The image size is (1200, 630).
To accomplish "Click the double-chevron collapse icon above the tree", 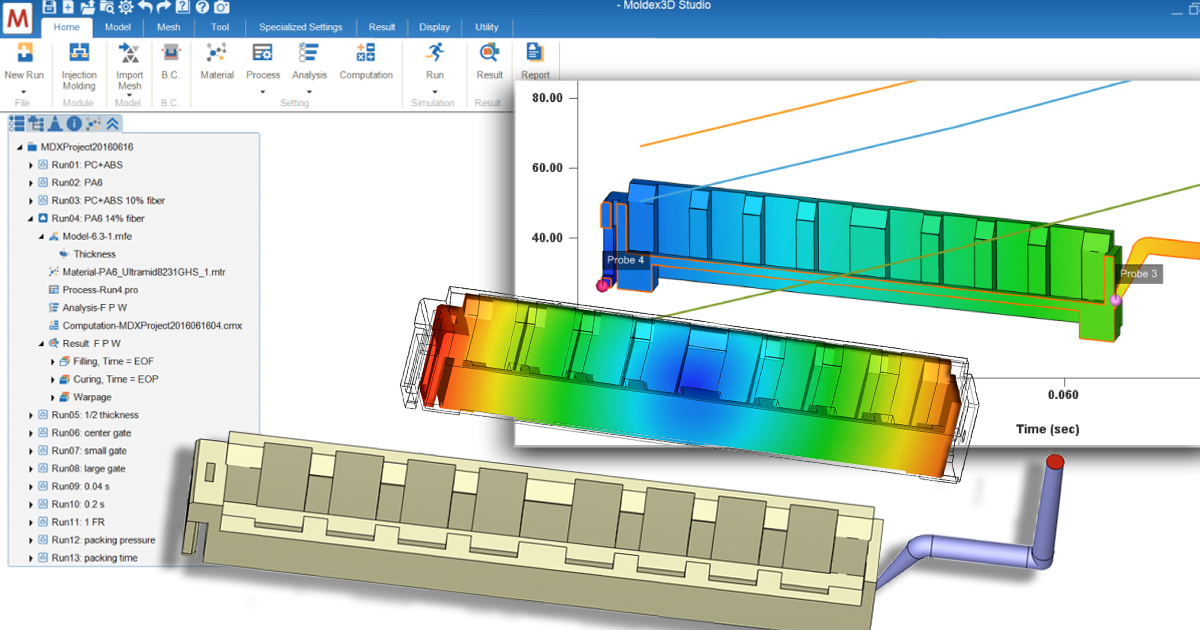I will [x=113, y=123].
